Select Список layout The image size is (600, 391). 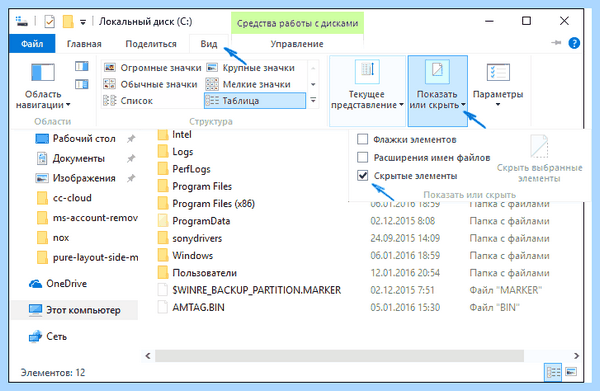[128, 101]
